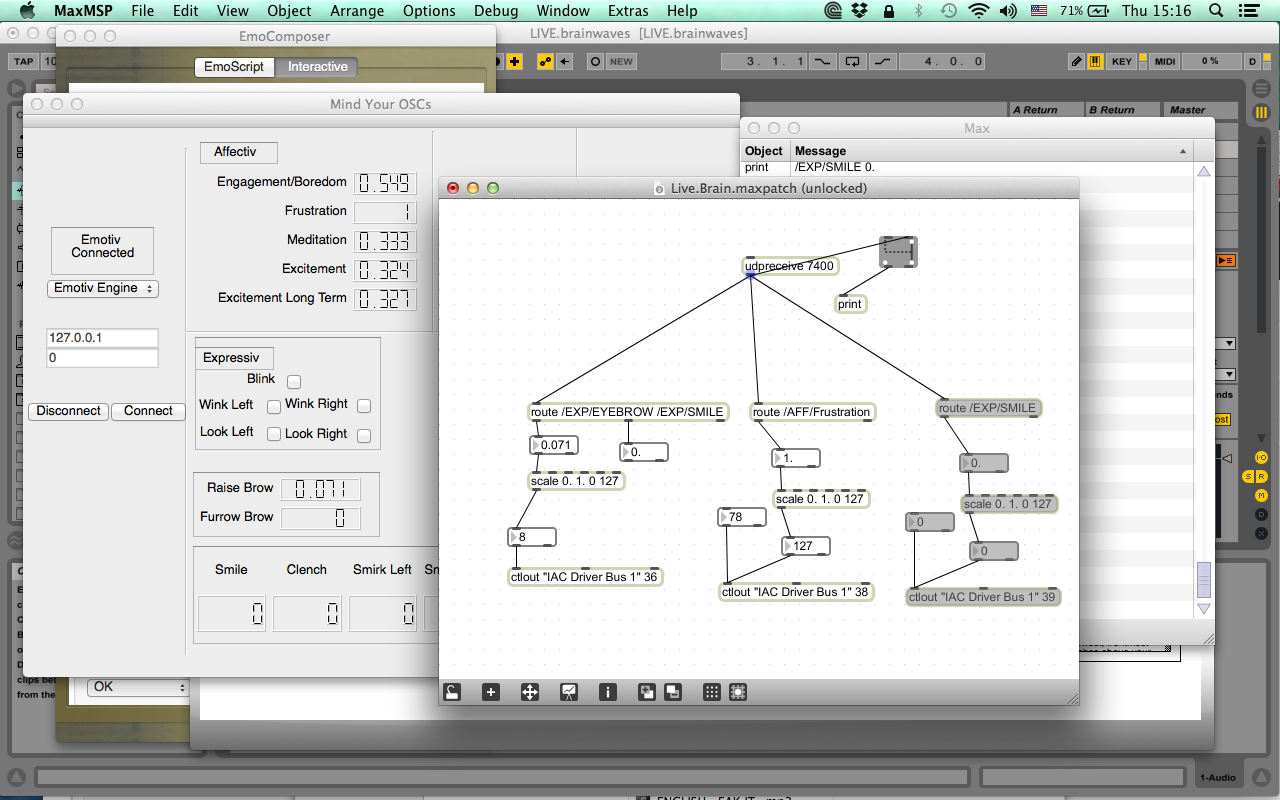Open the patcher Inspector with the i icon
This screenshot has width=1280, height=800.
(x=607, y=691)
